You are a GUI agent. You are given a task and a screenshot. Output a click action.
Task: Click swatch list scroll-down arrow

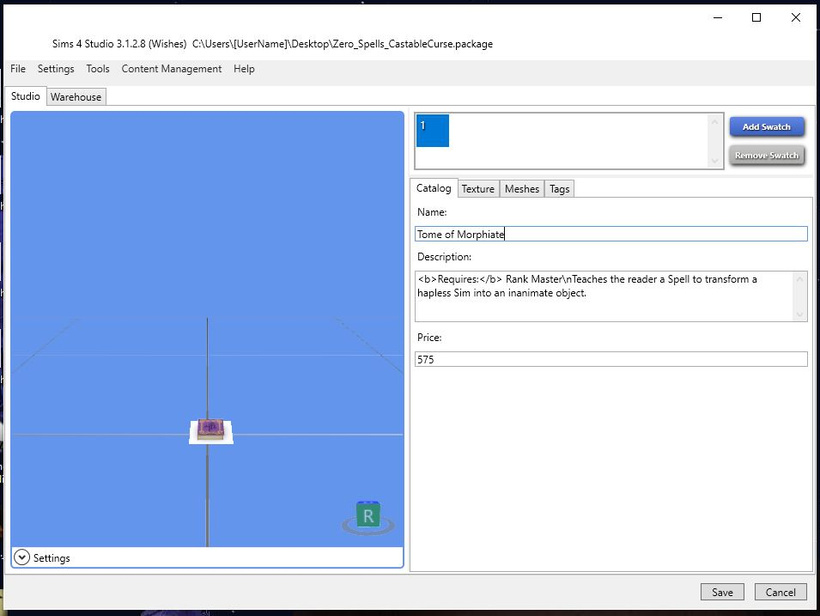[714, 161]
